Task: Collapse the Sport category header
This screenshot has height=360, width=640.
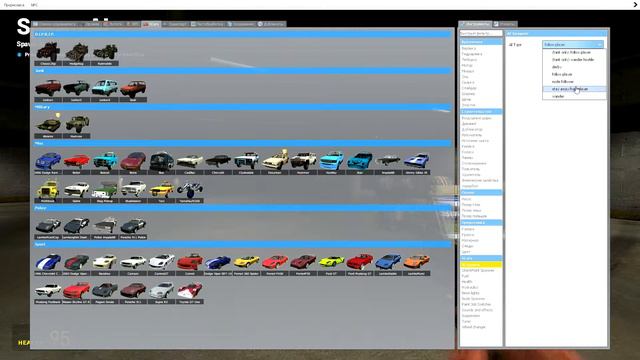Action: [x=243, y=244]
